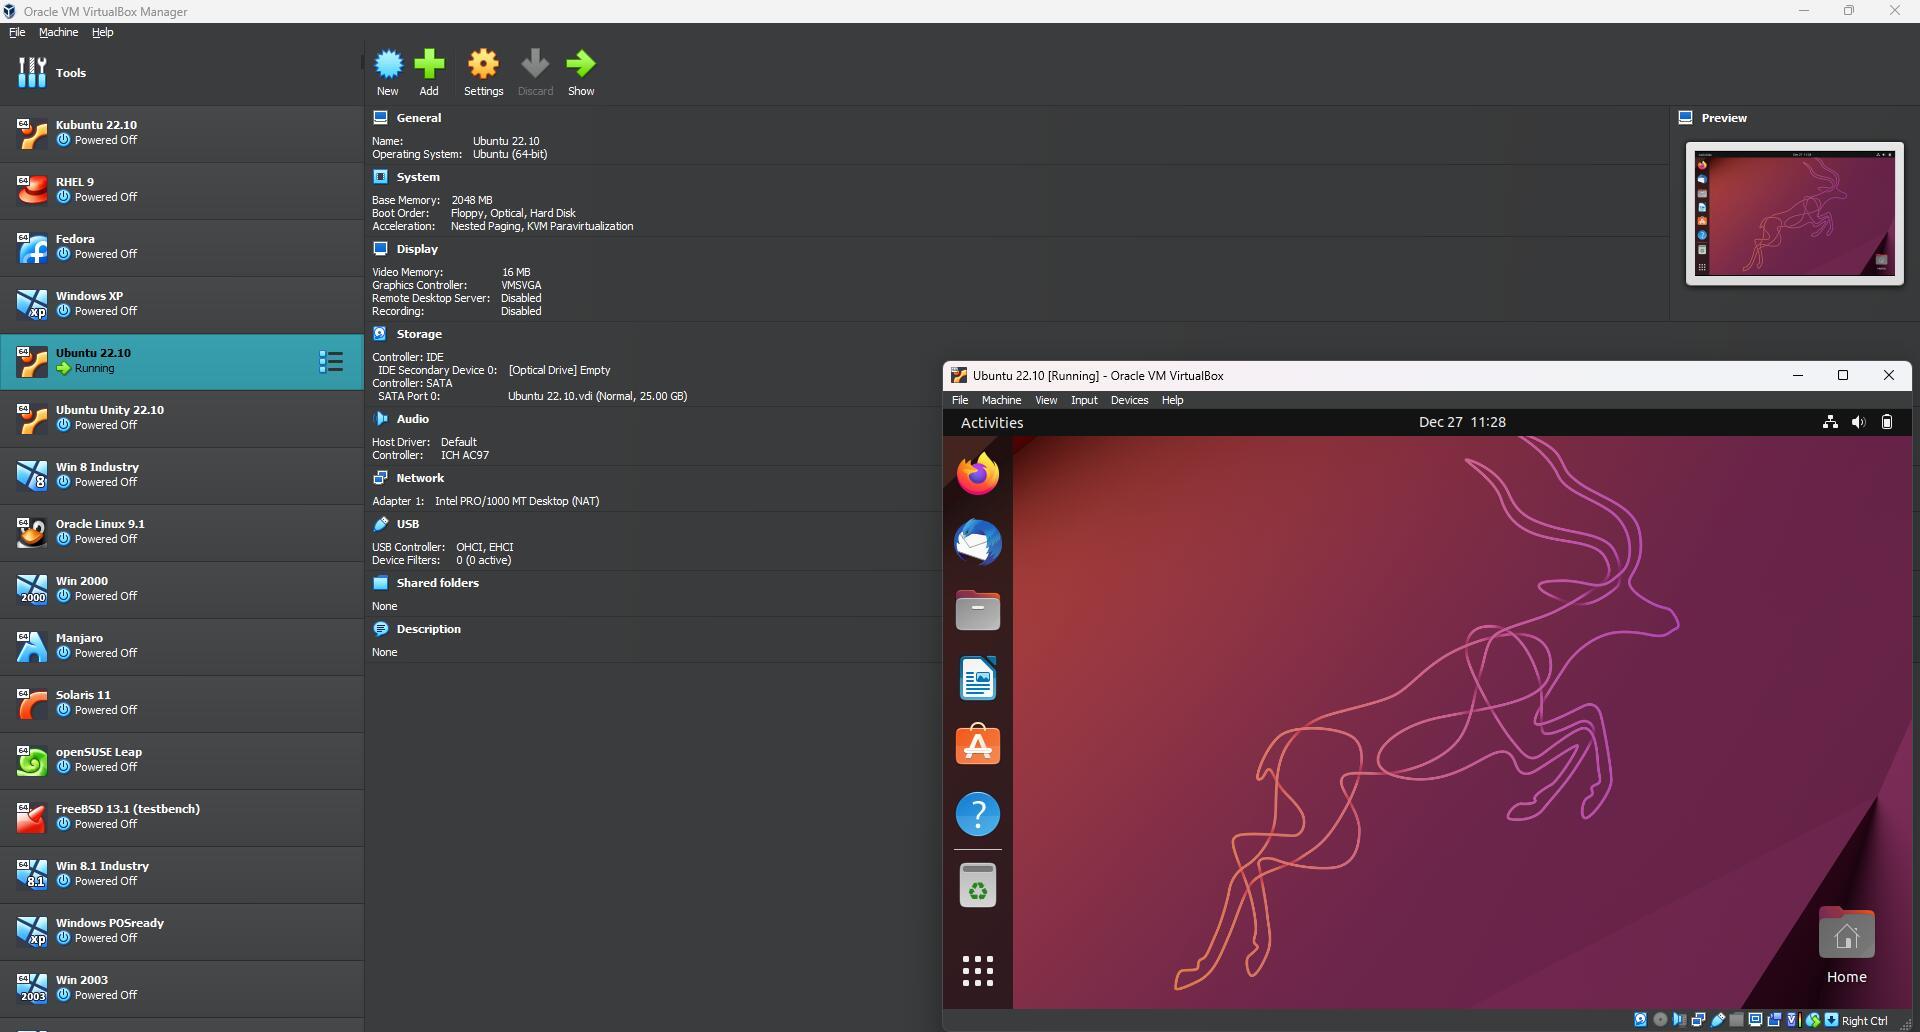
Task: Open the Help app in the Ubuntu dock
Action: (977, 814)
